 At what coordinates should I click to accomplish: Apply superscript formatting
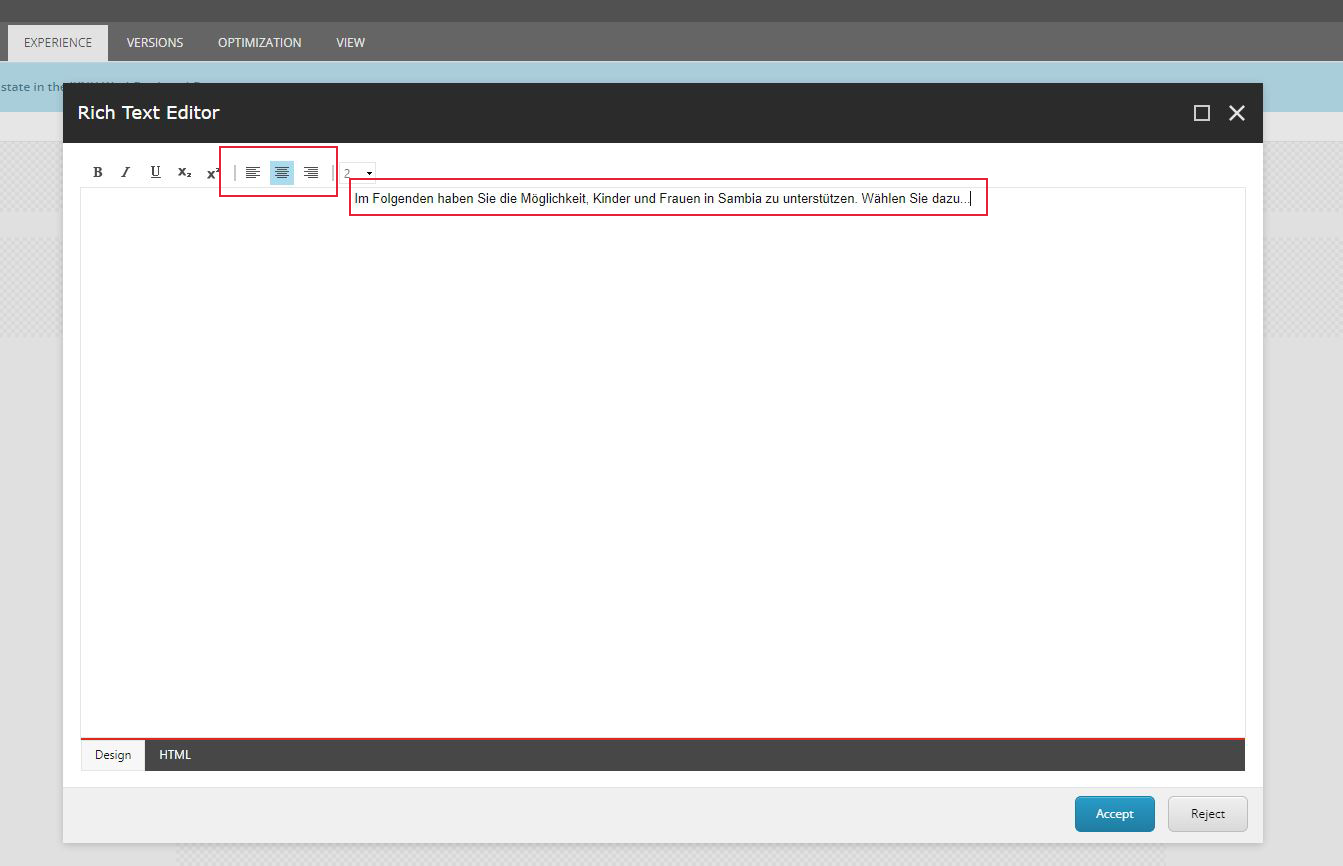(x=213, y=172)
